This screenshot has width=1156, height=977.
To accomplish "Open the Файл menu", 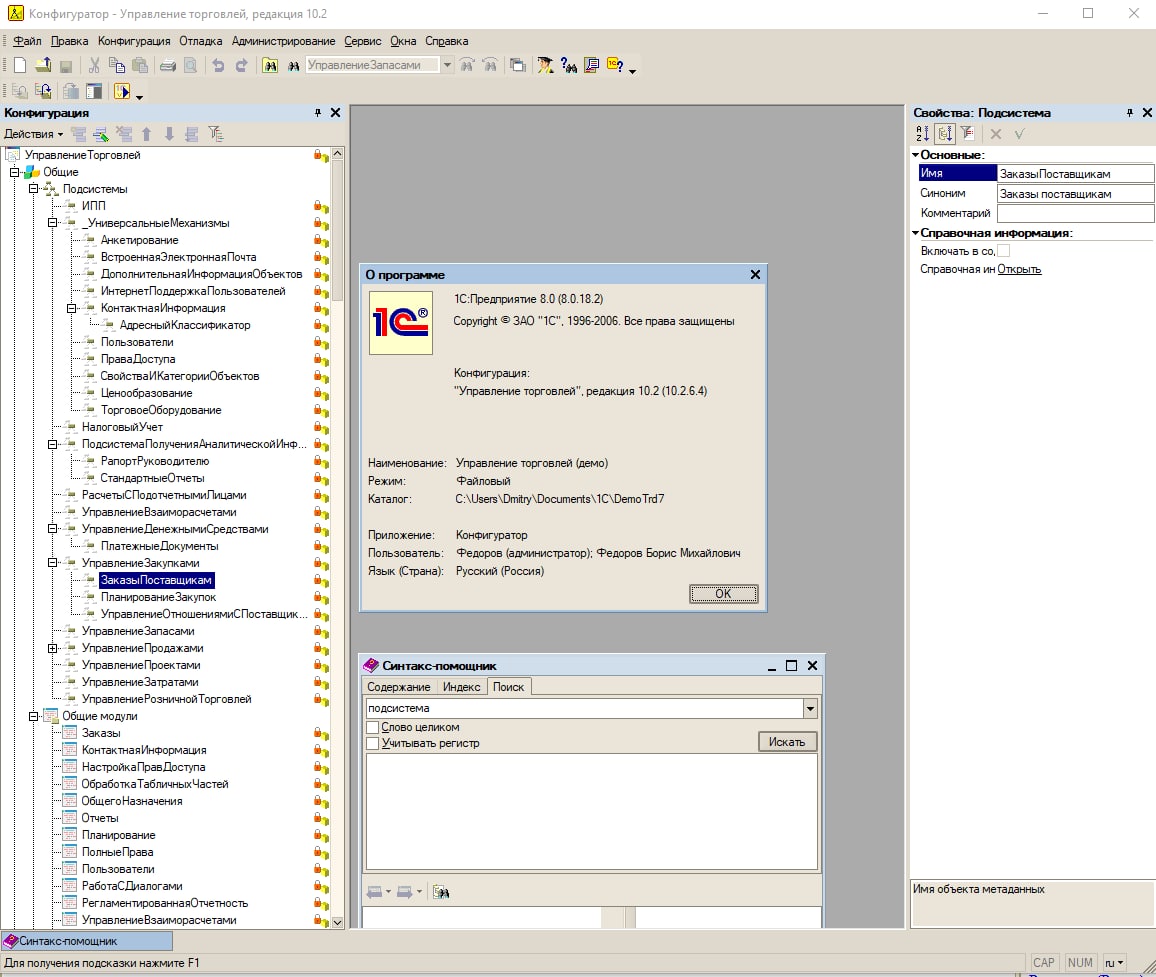I will tap(27, 41).
